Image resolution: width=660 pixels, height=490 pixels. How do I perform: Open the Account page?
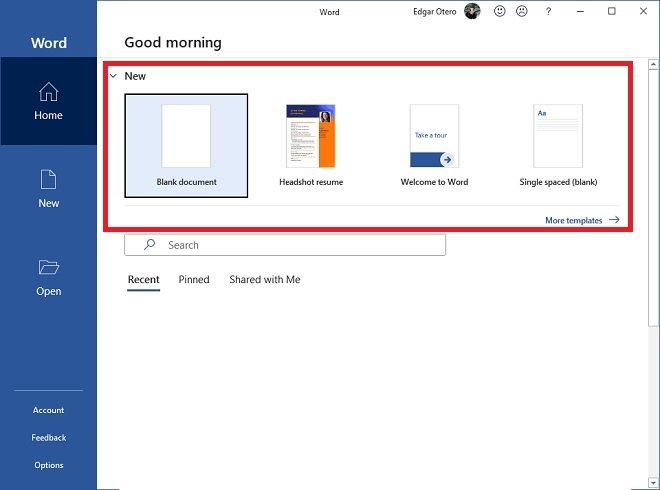click(48, 410)
